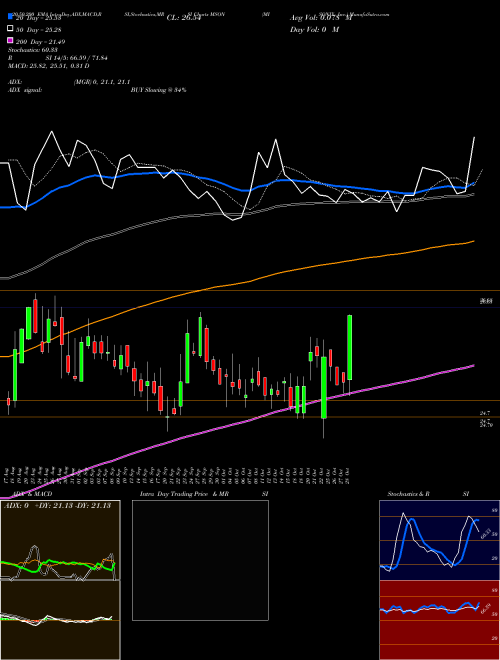This screenshot has width=500, height=660.
Task: Click the ADX '(MGR) 0, 21.1, 21.1' values
Action: [102, 82]
